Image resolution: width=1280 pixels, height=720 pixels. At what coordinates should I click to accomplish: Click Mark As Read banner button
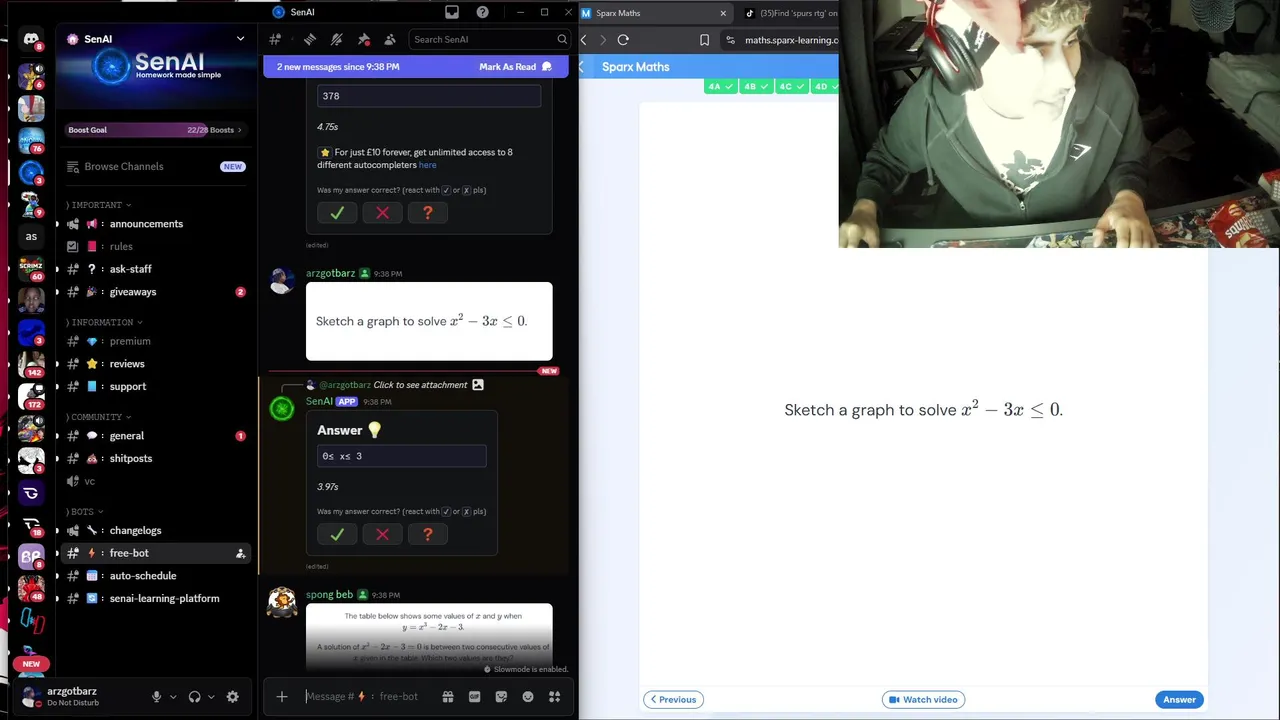pos(515,67)
